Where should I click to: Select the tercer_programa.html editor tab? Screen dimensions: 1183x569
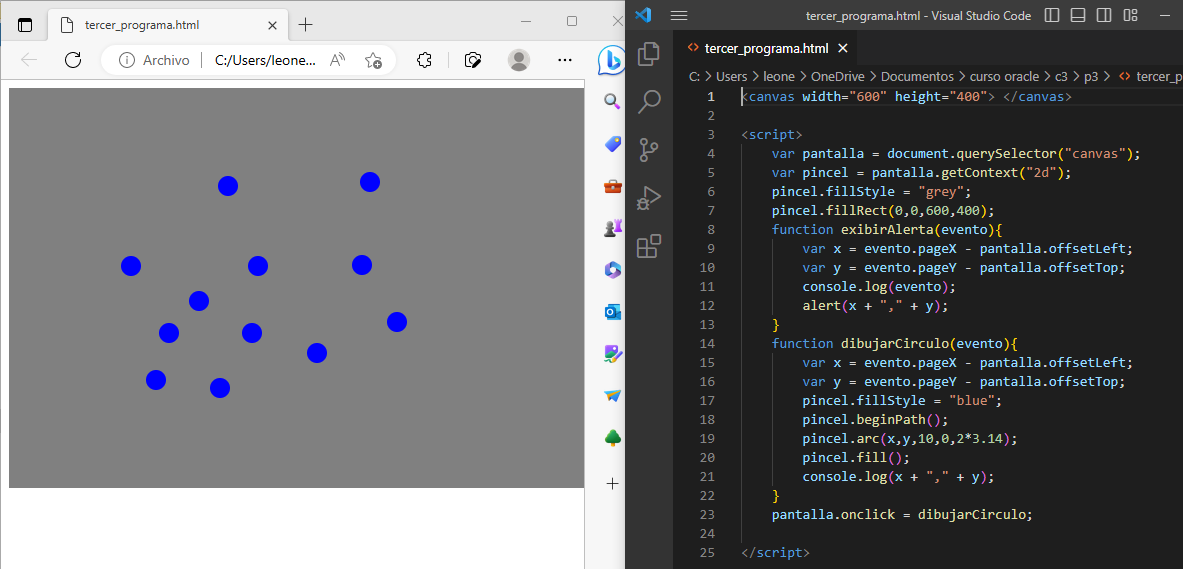coord(766,48)
